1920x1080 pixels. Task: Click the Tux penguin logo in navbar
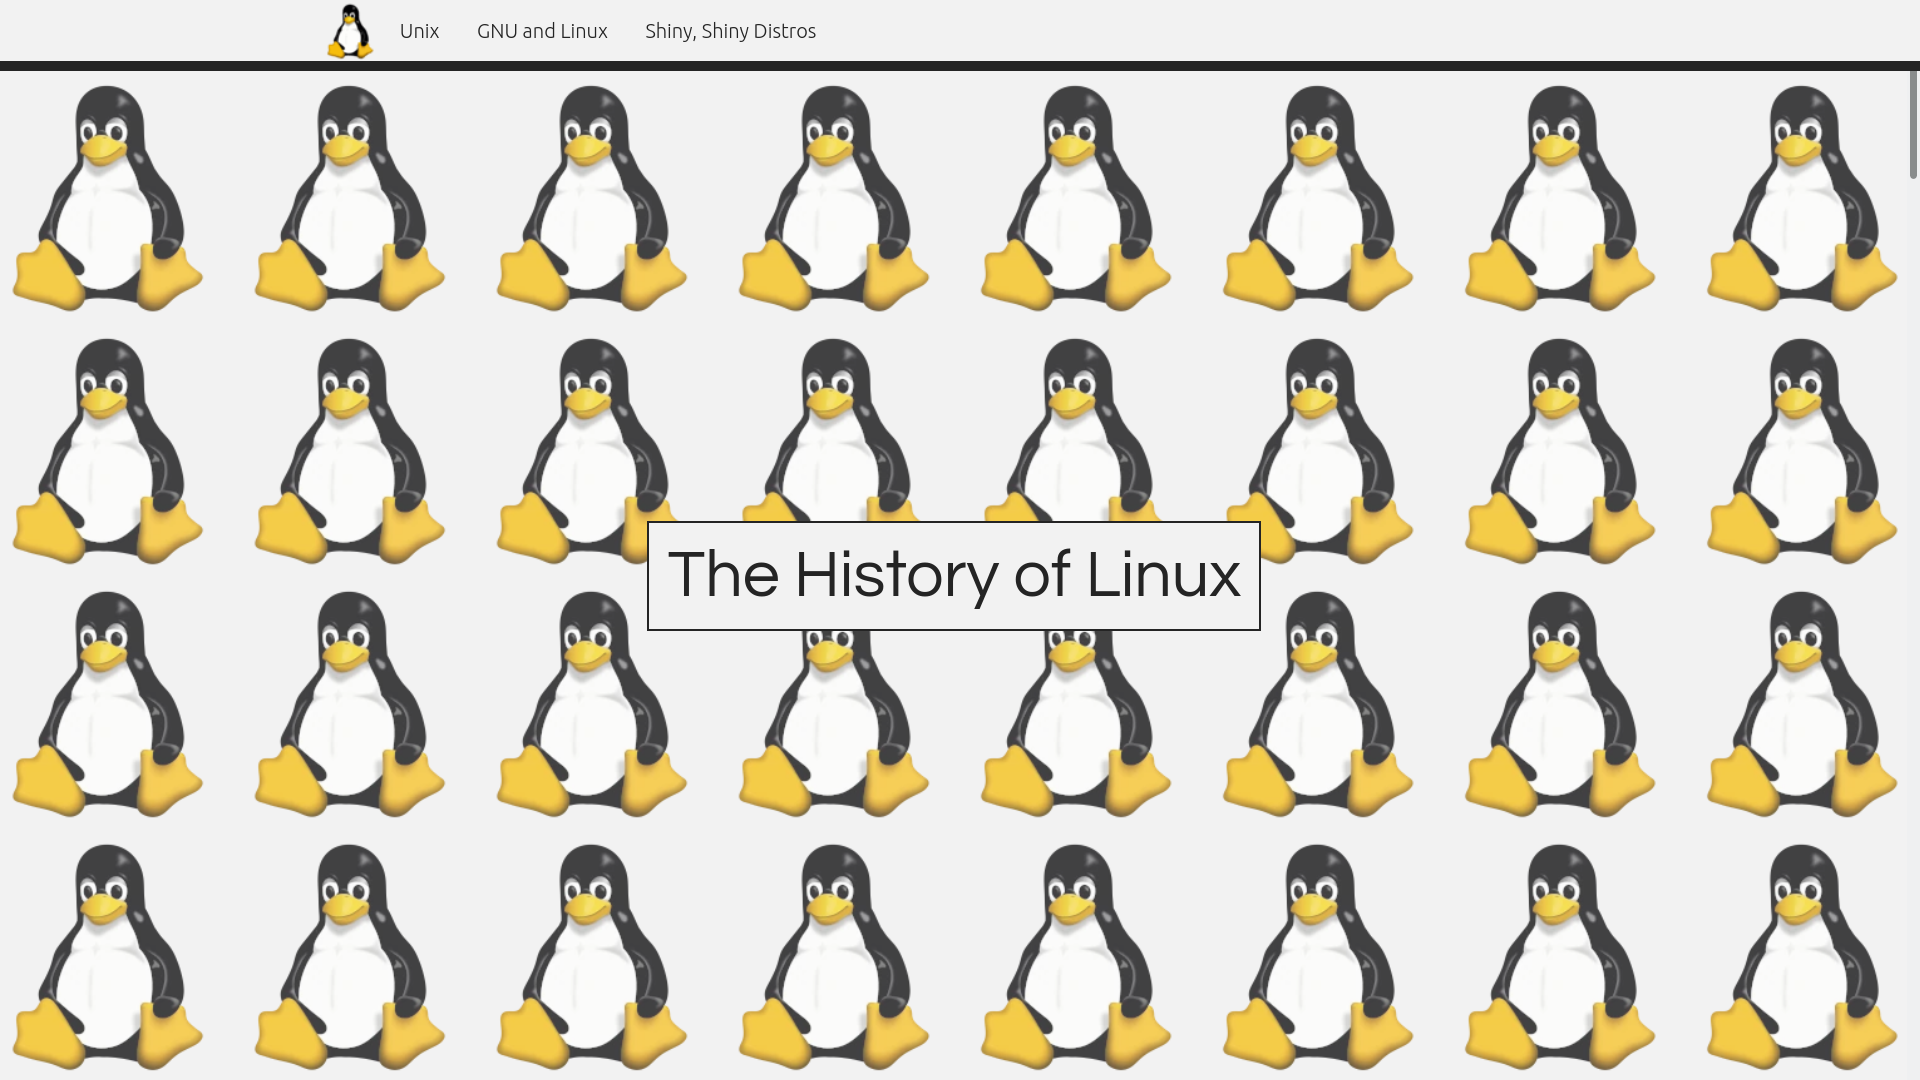coord(350,31)
